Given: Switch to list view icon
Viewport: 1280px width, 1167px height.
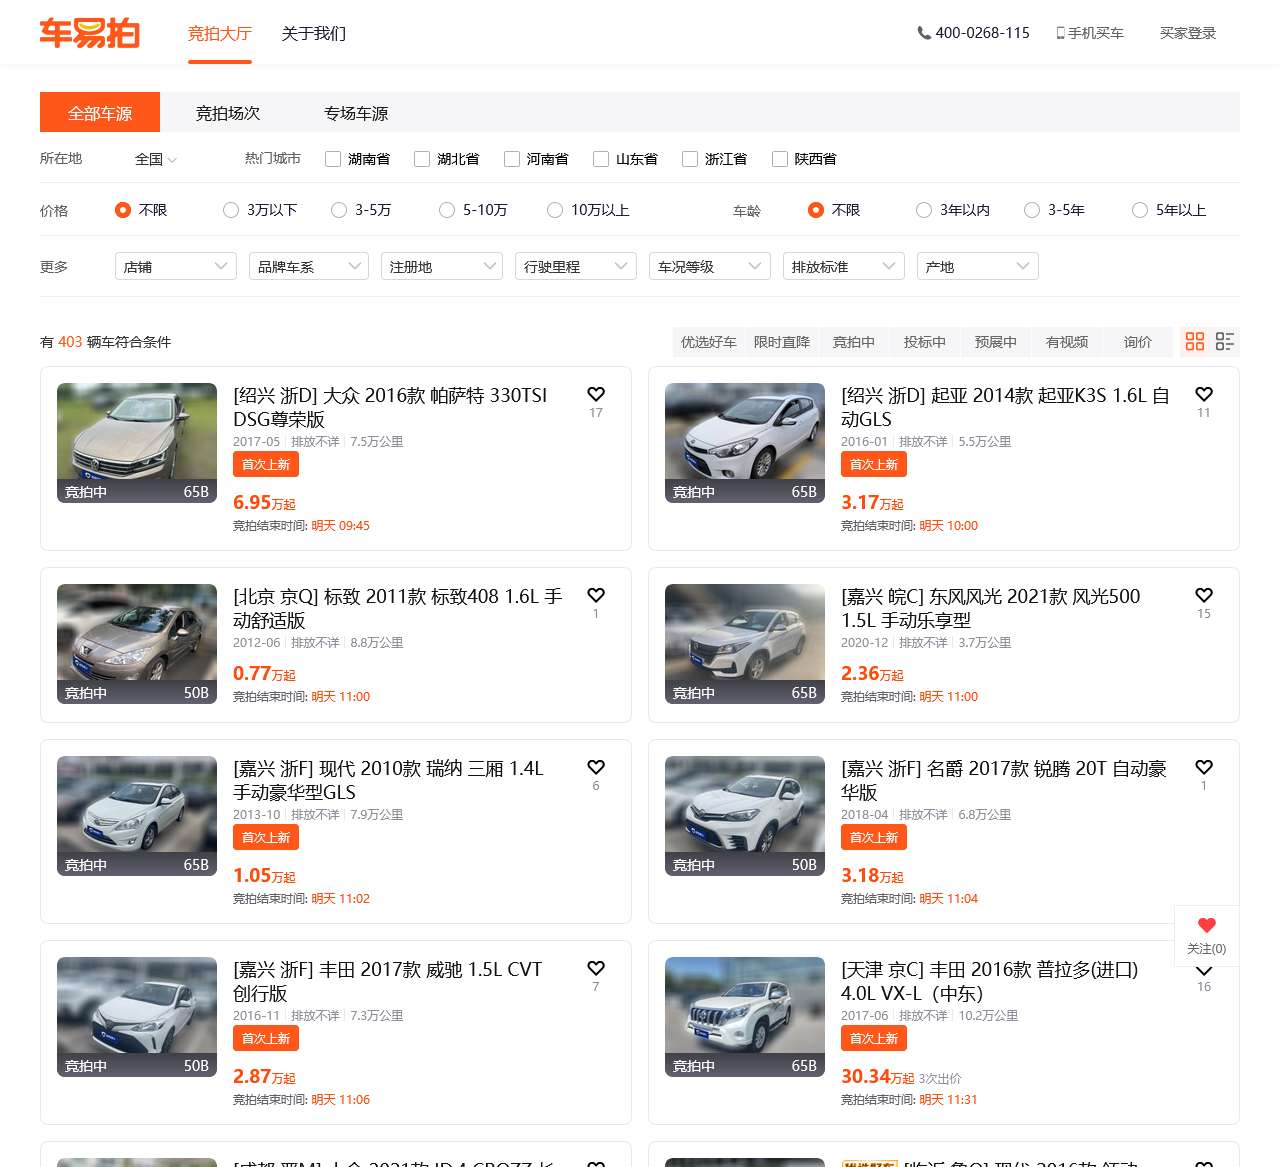Looking at the screenshot, I should pos(1225,341).
